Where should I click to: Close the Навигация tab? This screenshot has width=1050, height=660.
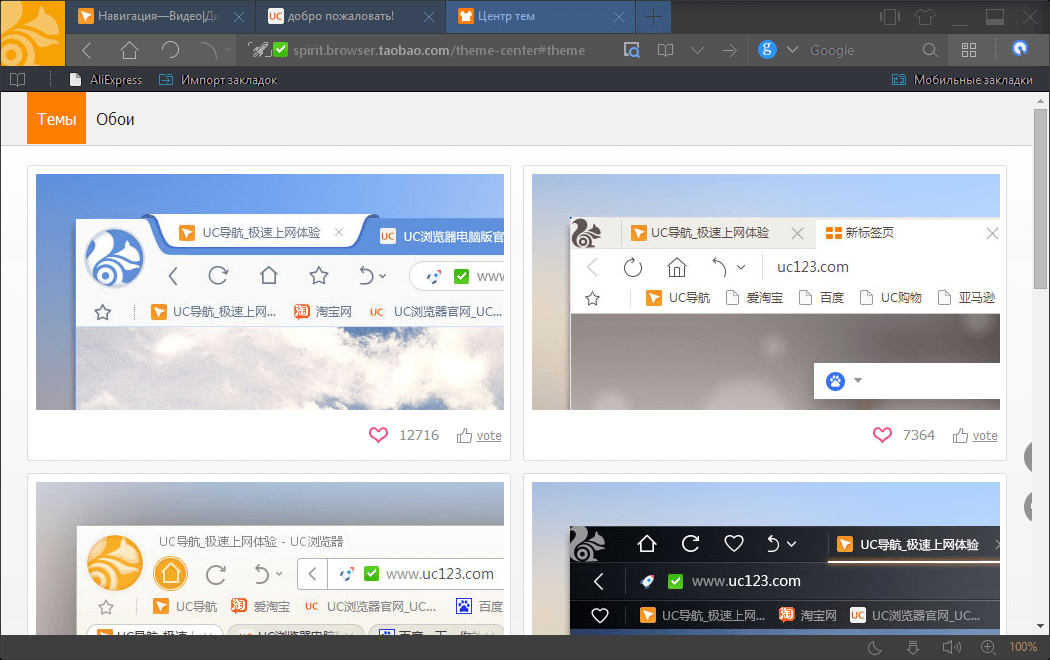pos(238,17)
